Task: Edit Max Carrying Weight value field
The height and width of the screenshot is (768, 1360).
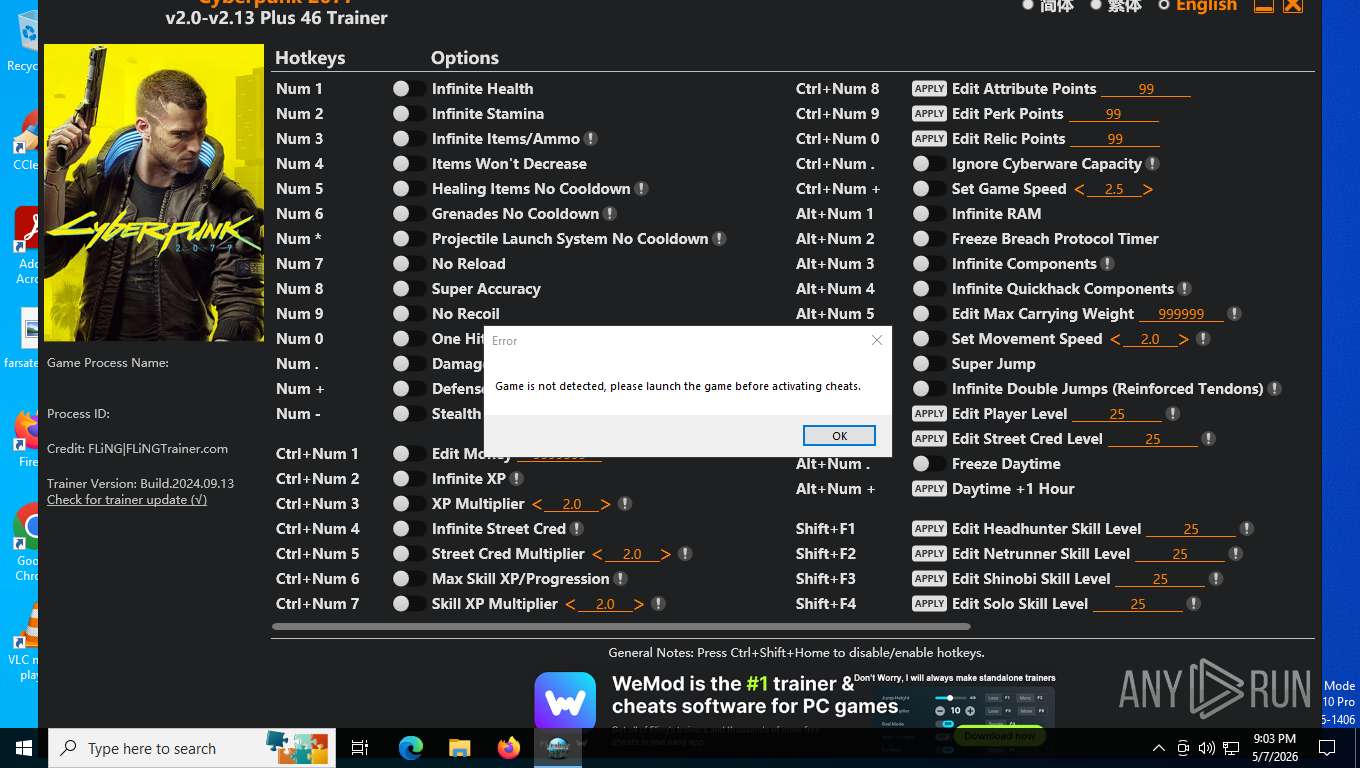Action: [x=1181, y=314]
